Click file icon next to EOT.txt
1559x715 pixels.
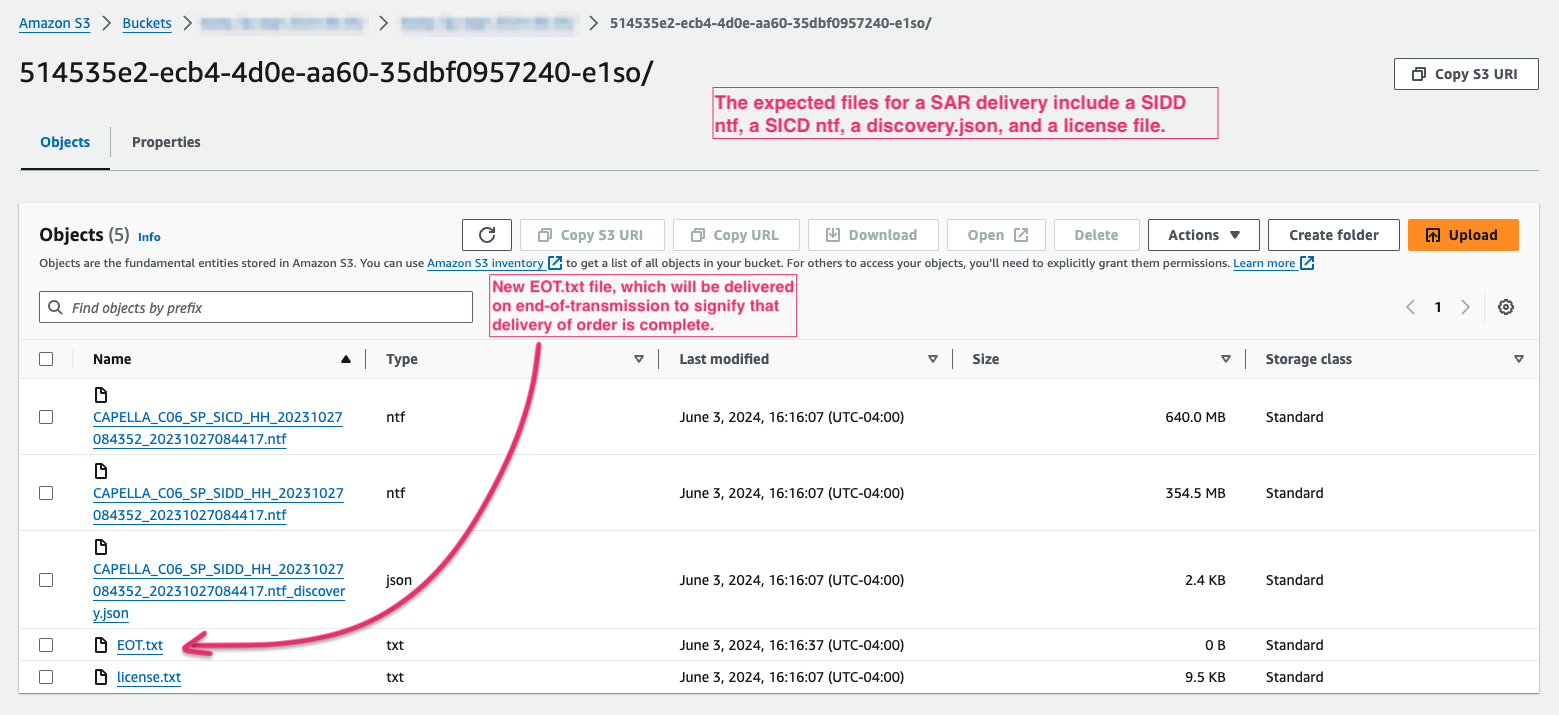pyautogui.click(x=100, y=645)
